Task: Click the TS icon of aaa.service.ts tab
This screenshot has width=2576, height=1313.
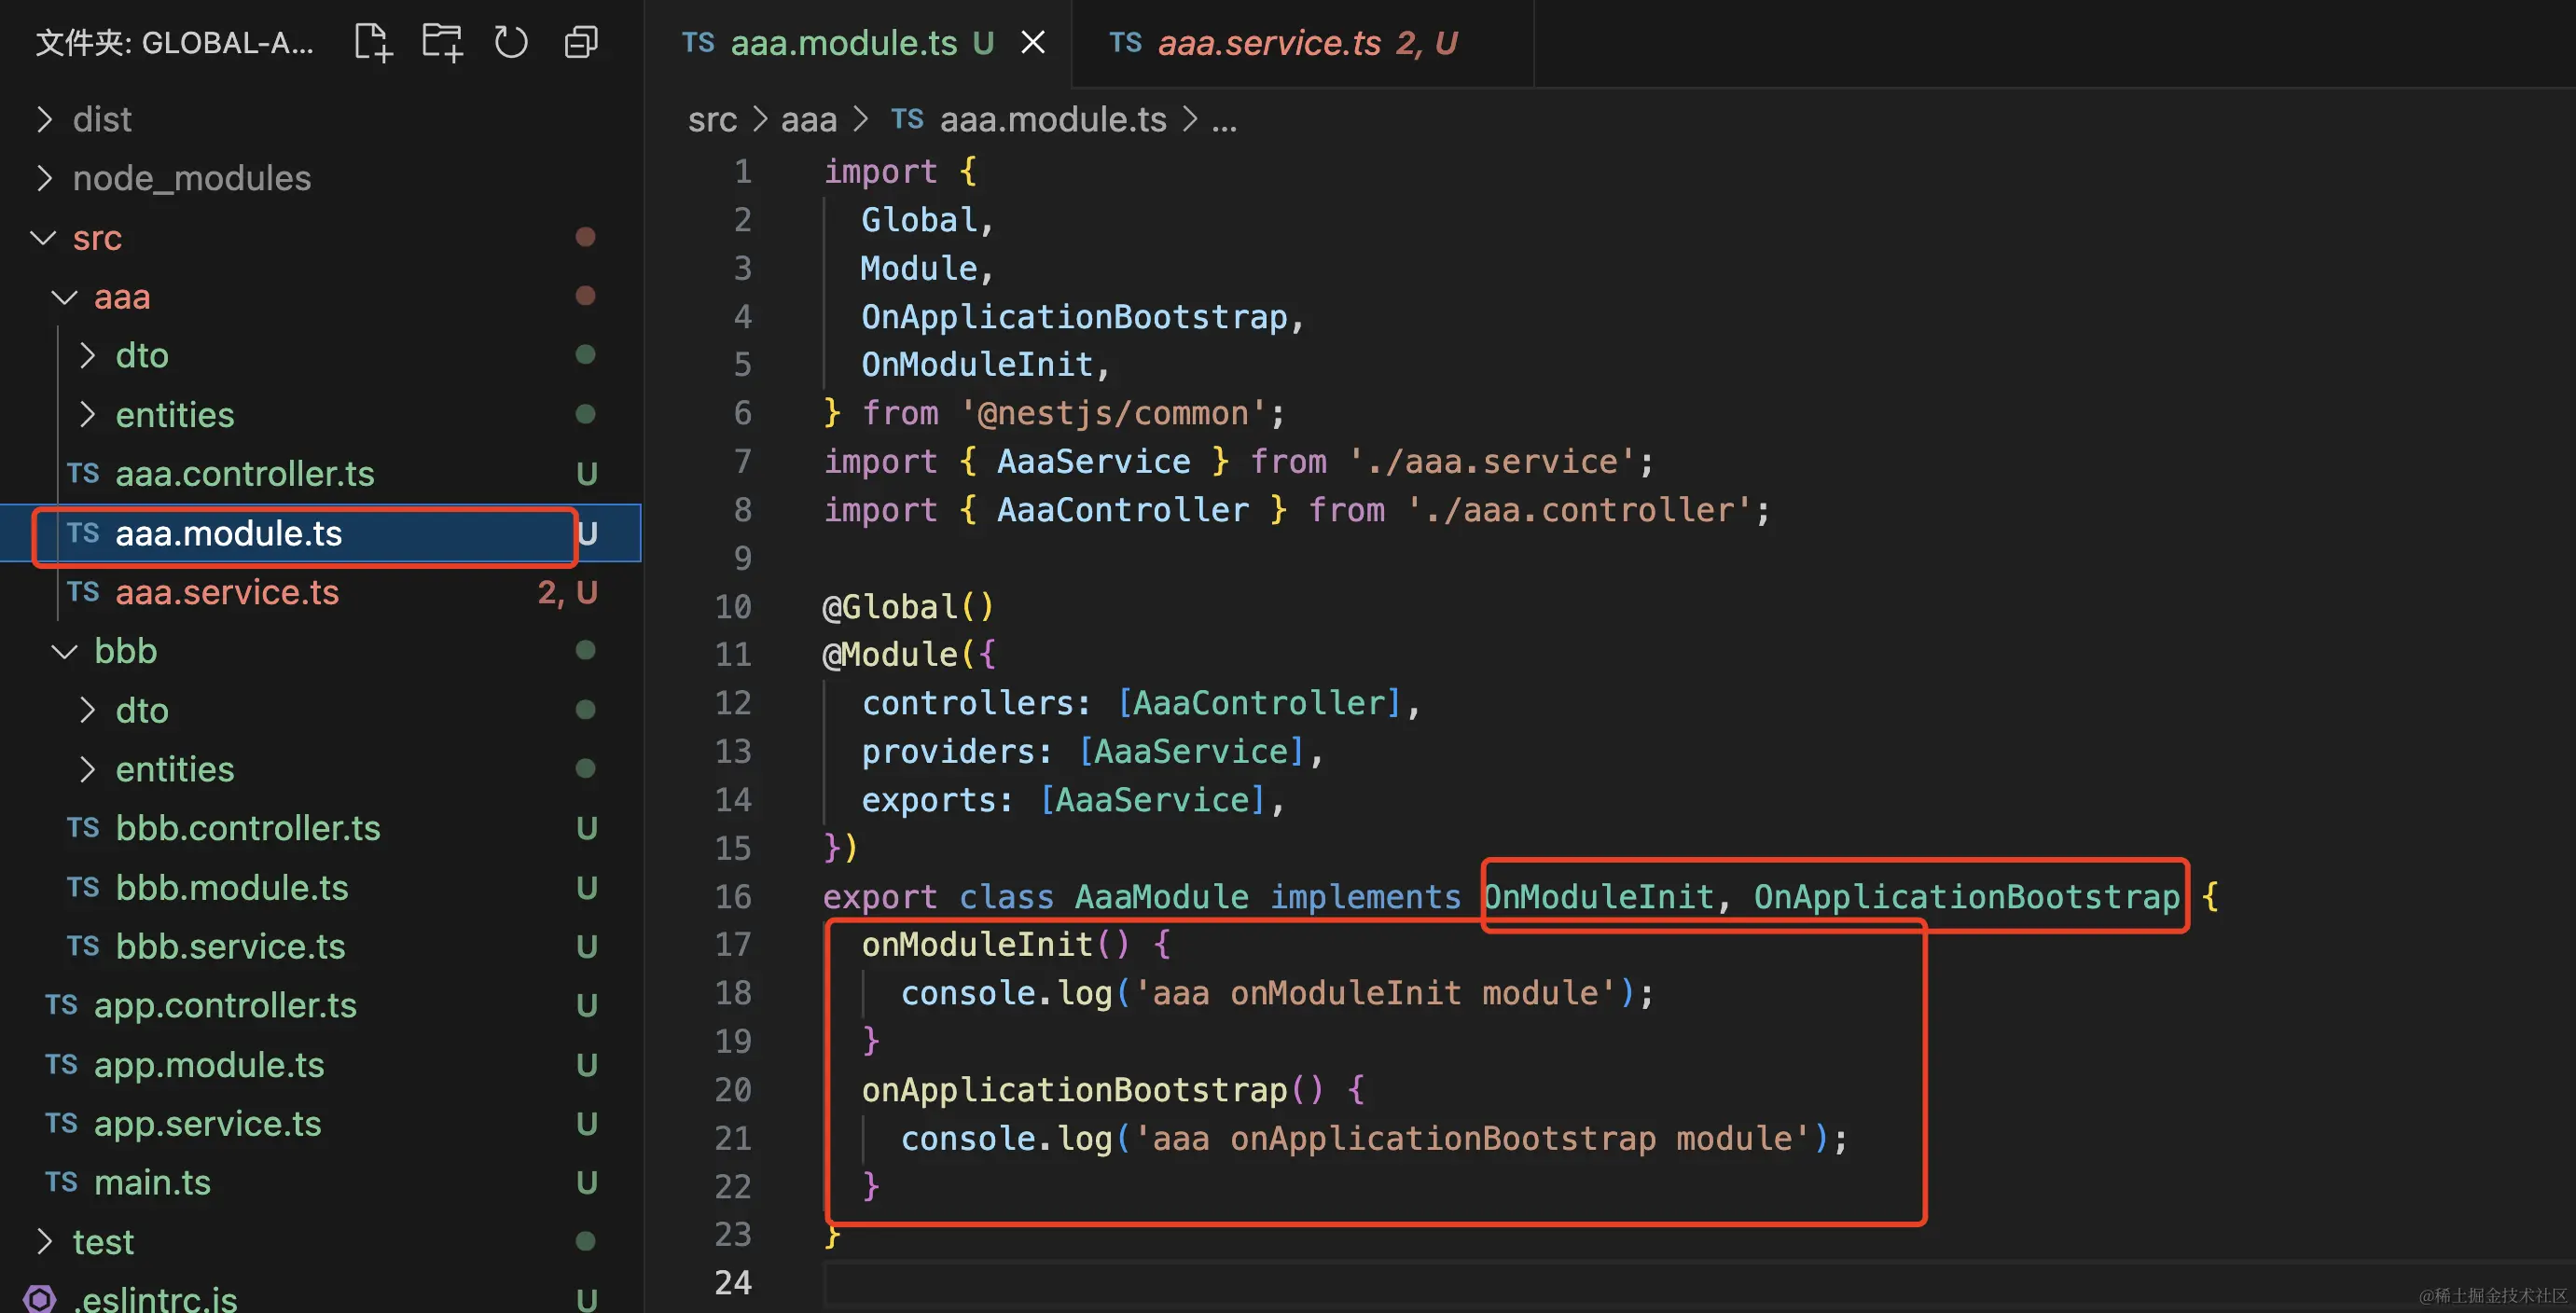Action: (x=1125, y=42)
